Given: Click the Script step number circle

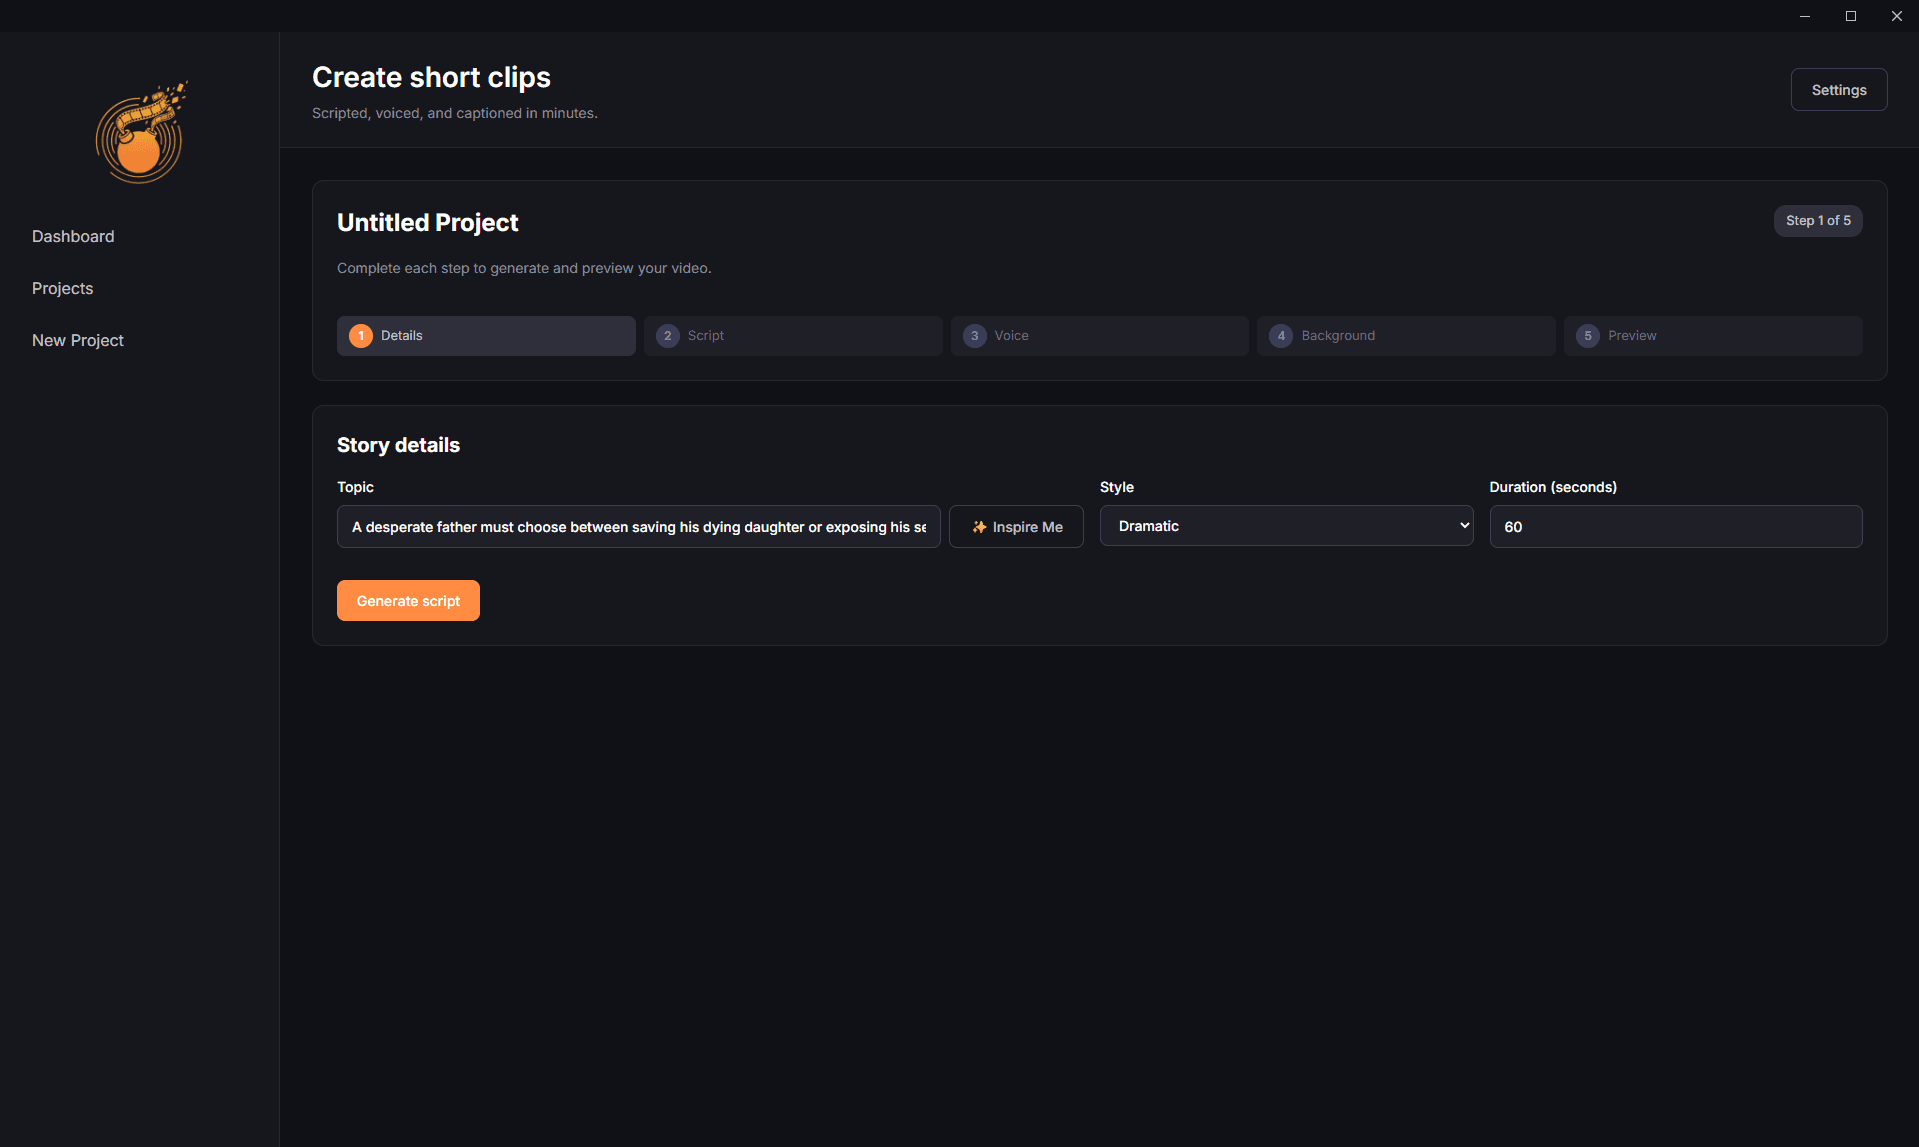Looking at the screenshot, I should (667, 335).
